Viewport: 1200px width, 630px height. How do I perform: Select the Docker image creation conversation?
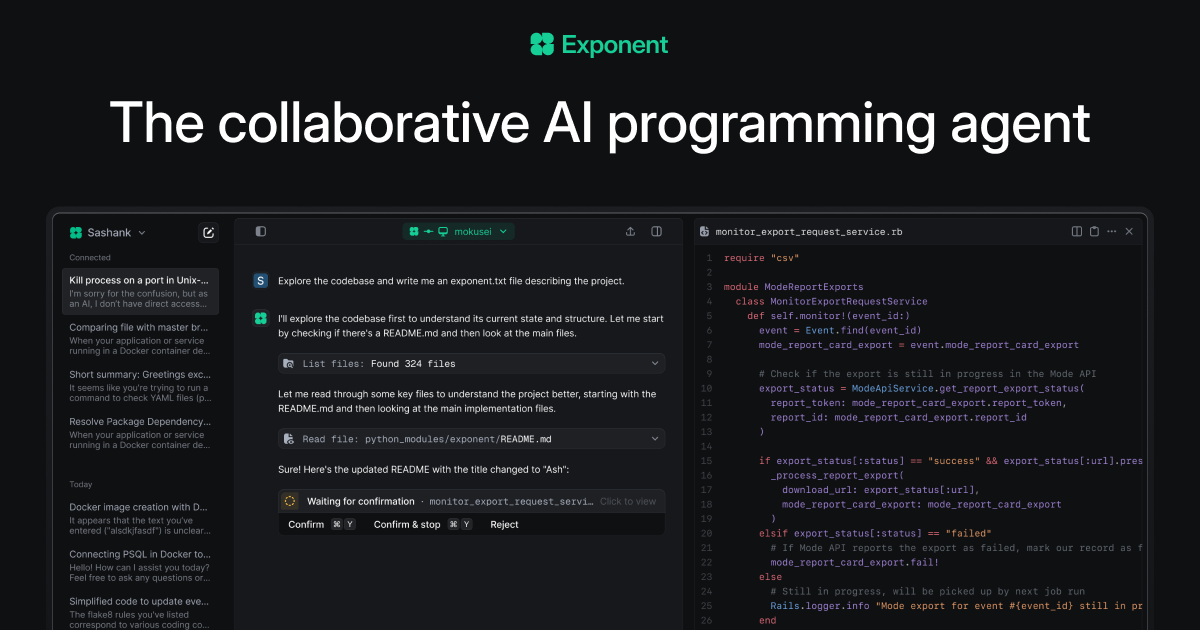click(140, 513)
